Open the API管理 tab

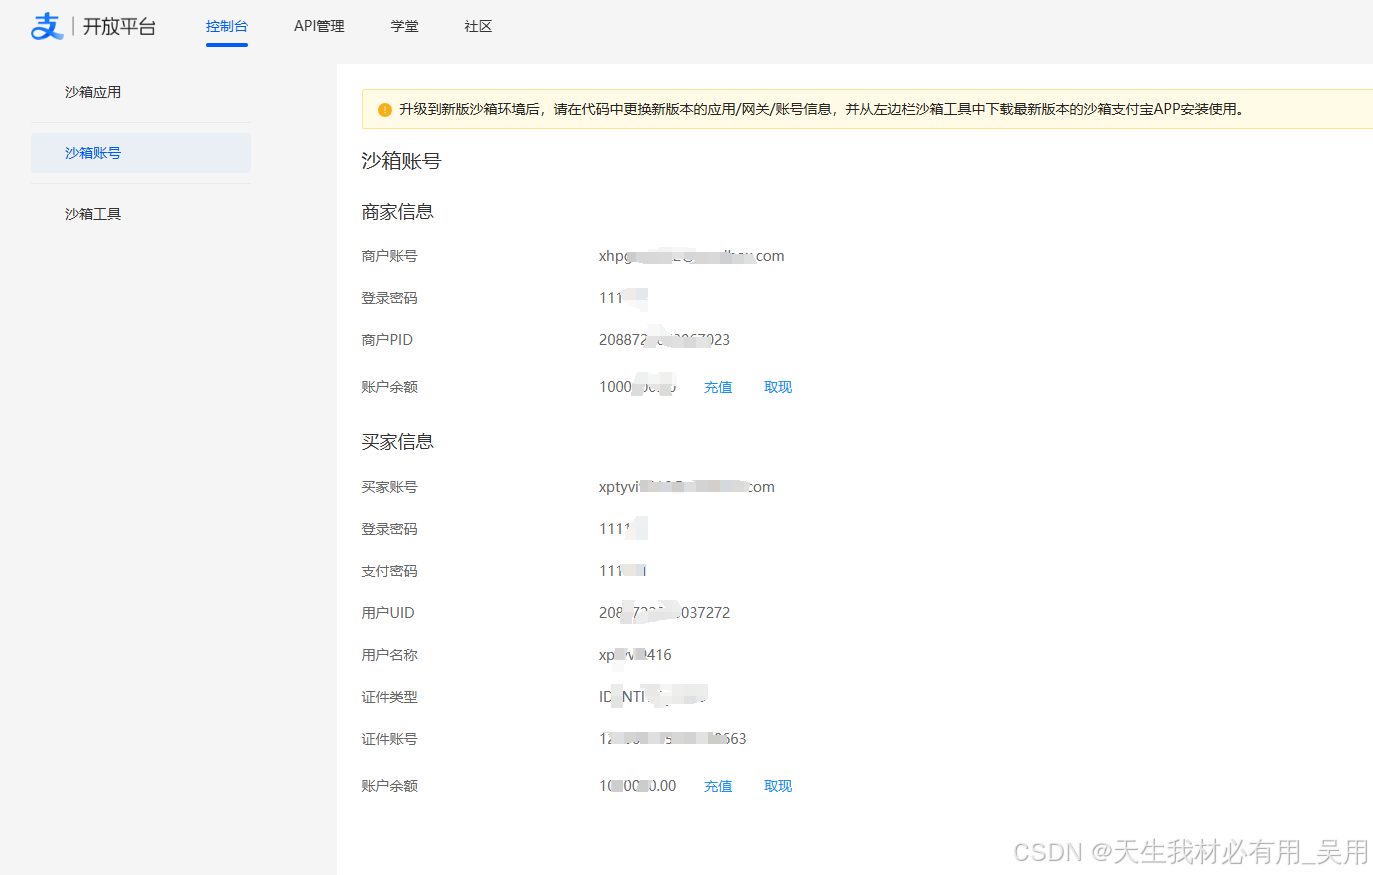(319, 26)
